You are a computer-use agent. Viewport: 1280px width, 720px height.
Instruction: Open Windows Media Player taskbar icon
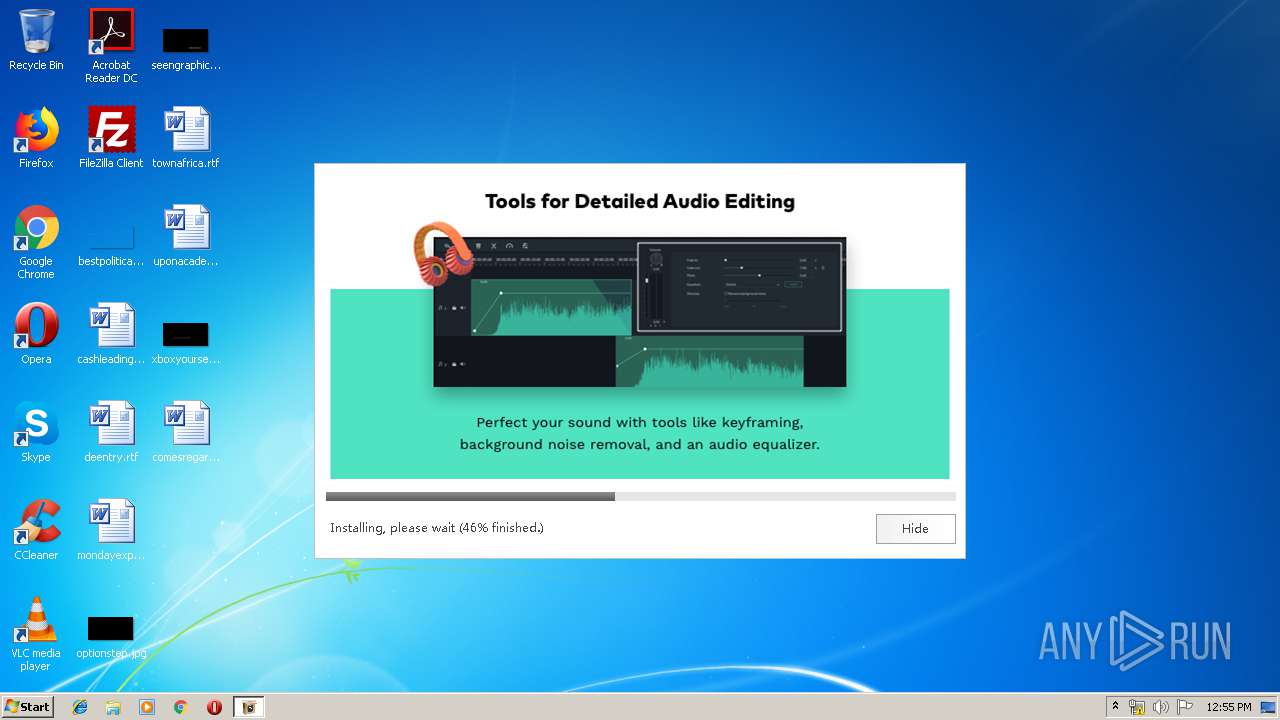(147, 707)
